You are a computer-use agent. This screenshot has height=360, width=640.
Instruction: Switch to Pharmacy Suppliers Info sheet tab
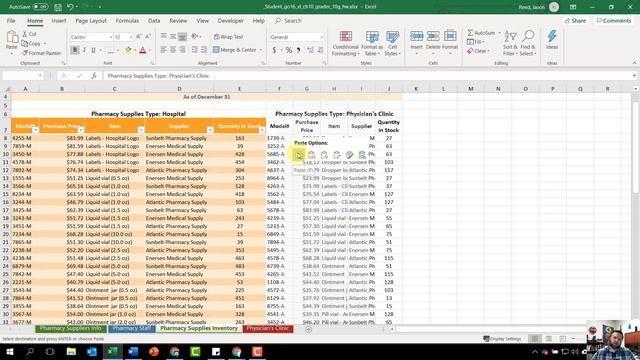pos(71,329)
